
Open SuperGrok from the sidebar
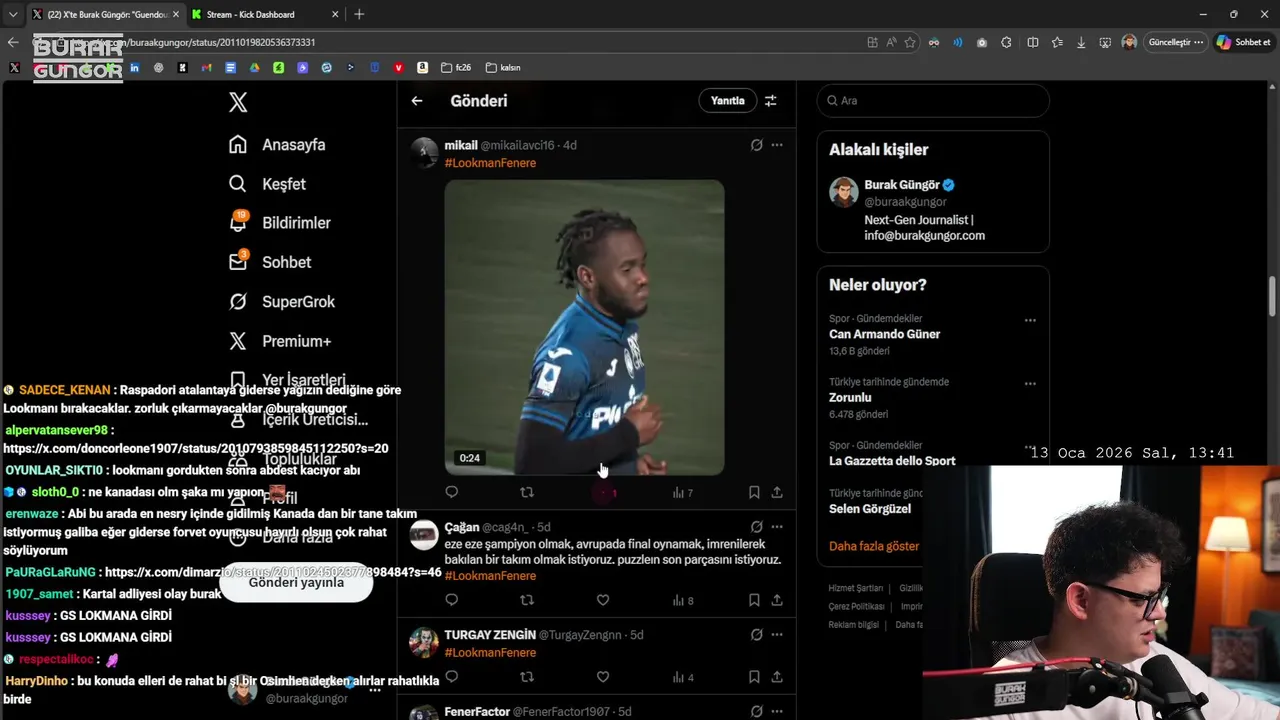pyautogui.click(x=282, y=301)
